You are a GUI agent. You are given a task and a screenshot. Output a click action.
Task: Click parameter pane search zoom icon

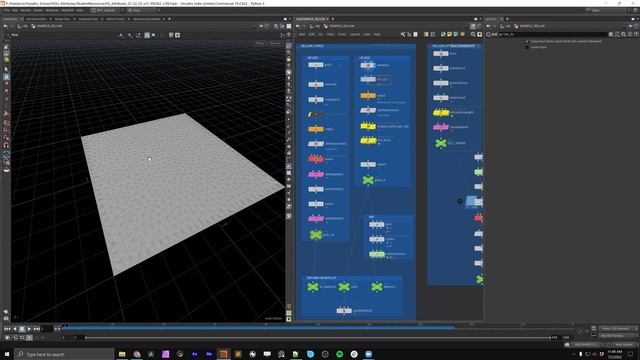click(623, 35)
